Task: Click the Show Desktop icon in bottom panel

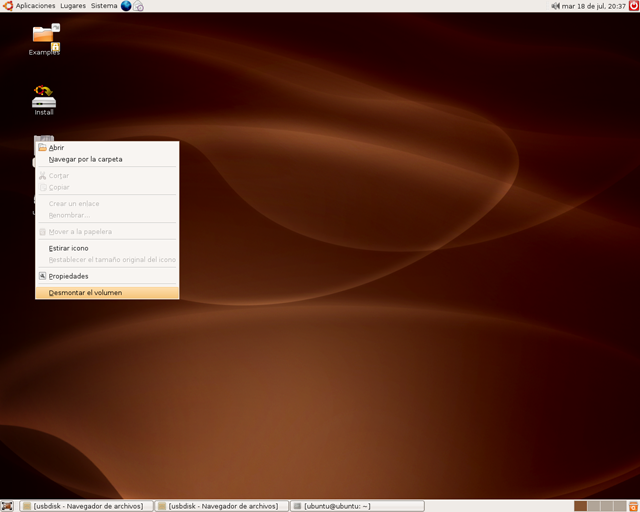Action: [7, 506]
